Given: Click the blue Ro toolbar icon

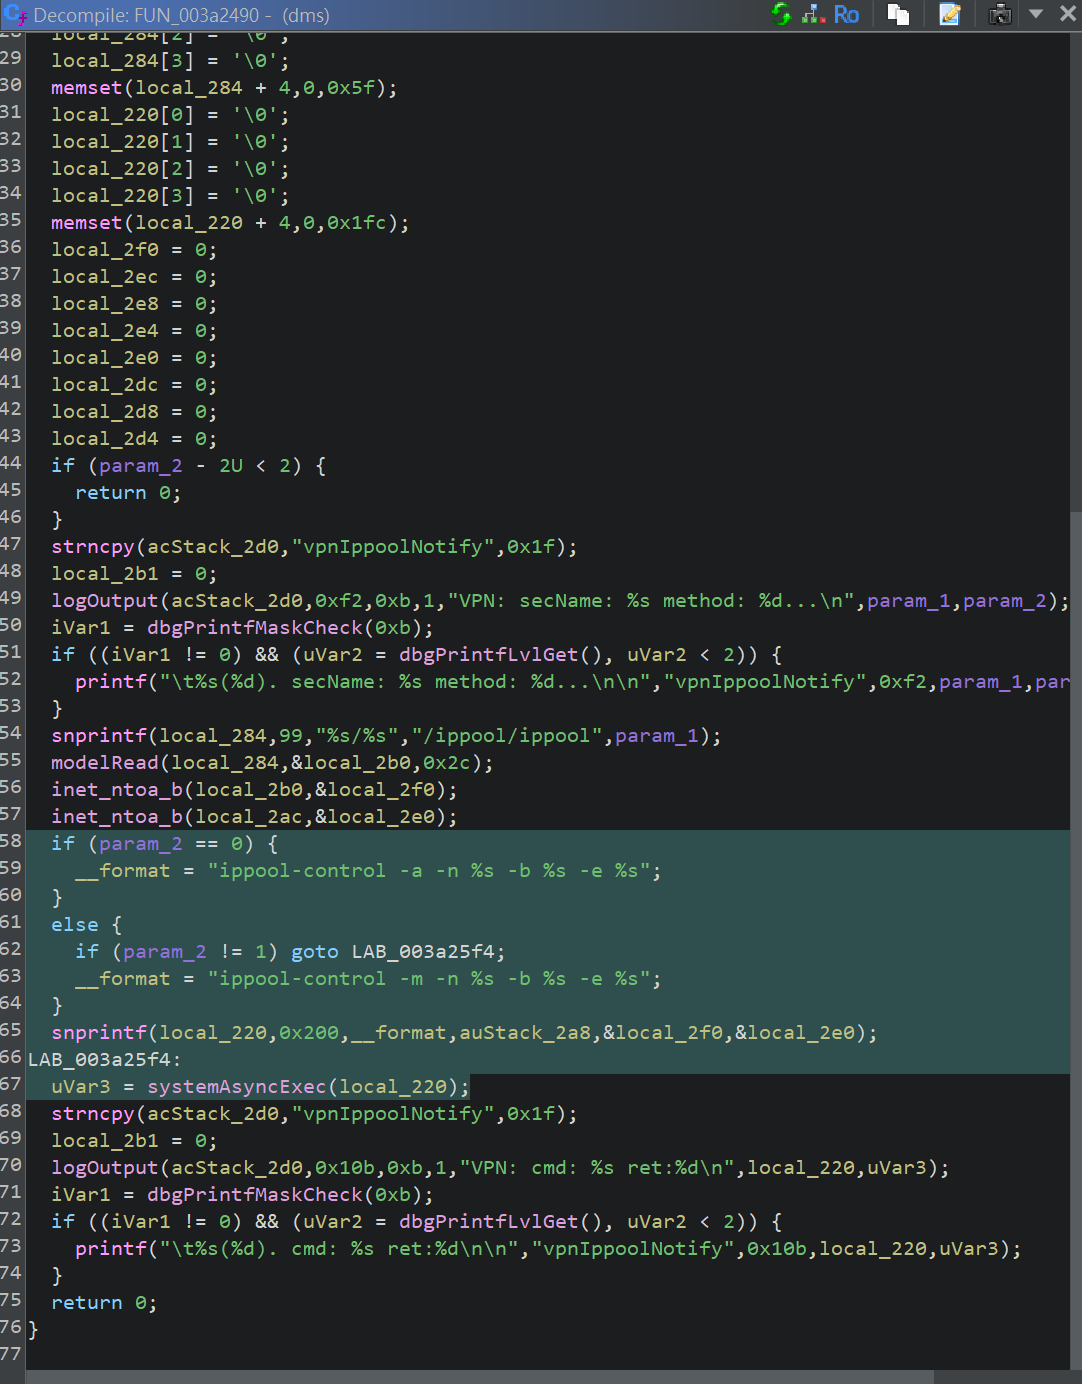Looking at the screenshot, I should [846, 14].
